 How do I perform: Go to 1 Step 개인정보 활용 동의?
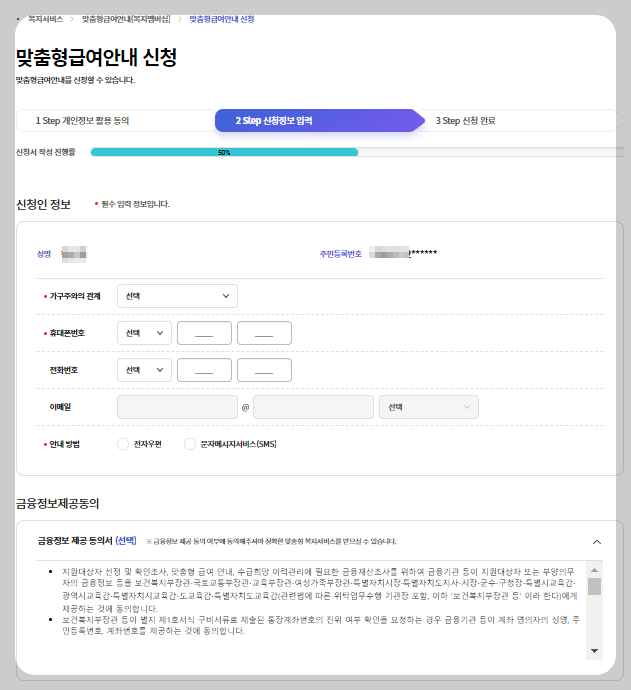116,121
